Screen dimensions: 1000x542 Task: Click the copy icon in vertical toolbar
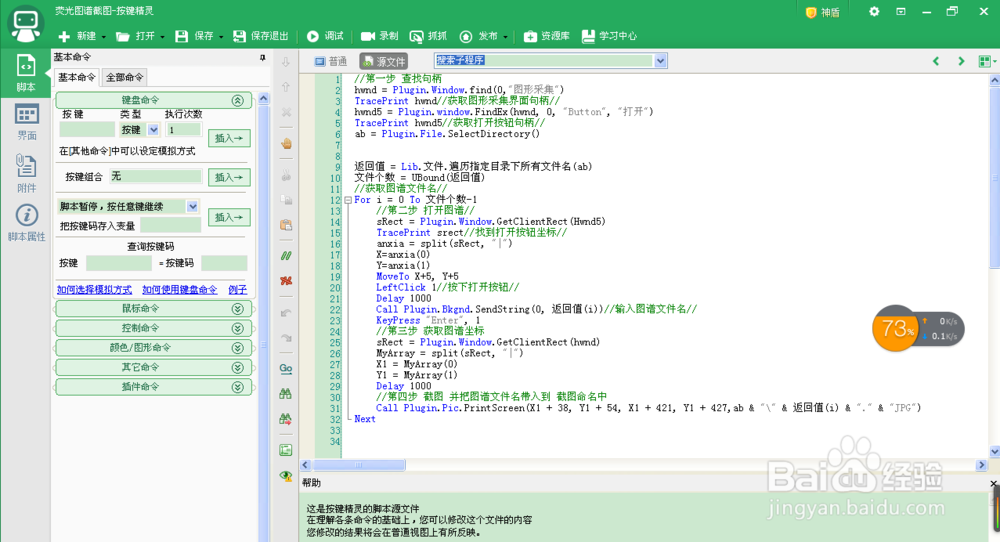point(286,200)
